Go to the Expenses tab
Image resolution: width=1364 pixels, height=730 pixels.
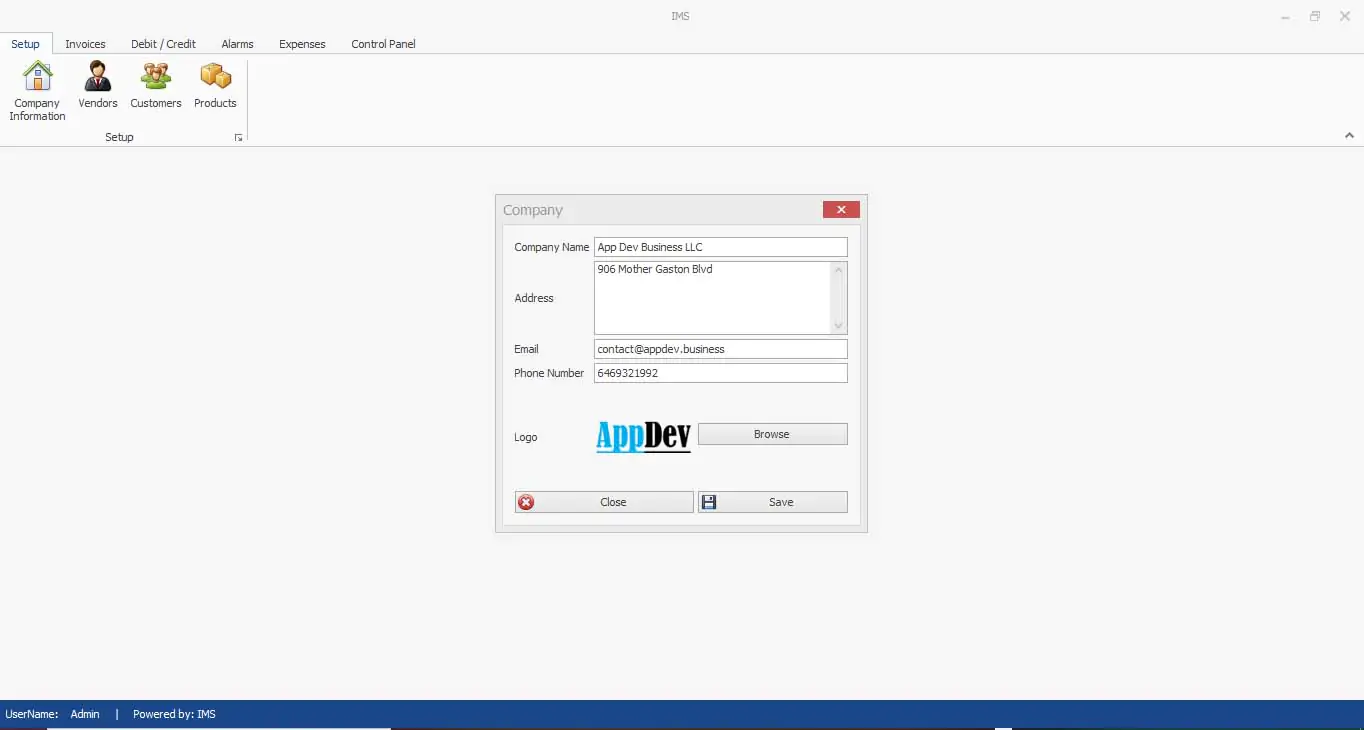(x=302, y=44)
